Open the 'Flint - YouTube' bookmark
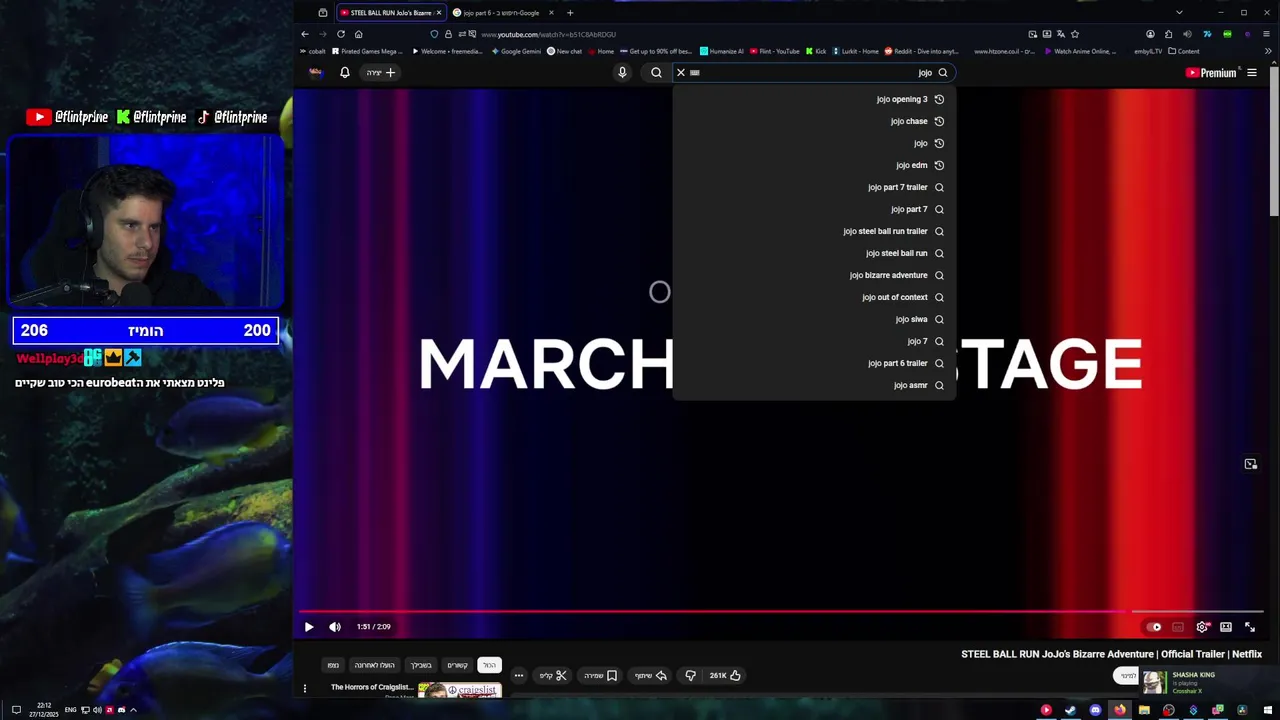Viewport: 1280px width, 720px height. (x=775, y=51)
